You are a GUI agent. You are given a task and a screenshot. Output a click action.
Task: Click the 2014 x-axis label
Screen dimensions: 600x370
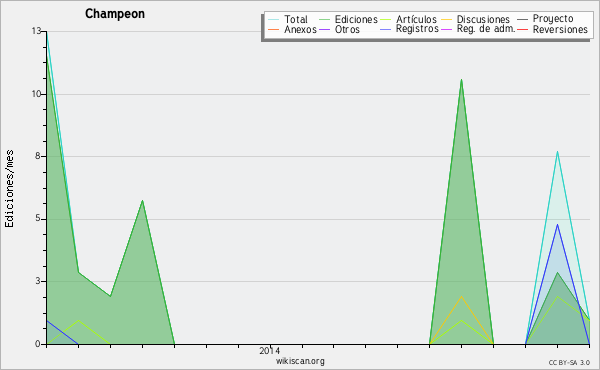pos(269,350)
